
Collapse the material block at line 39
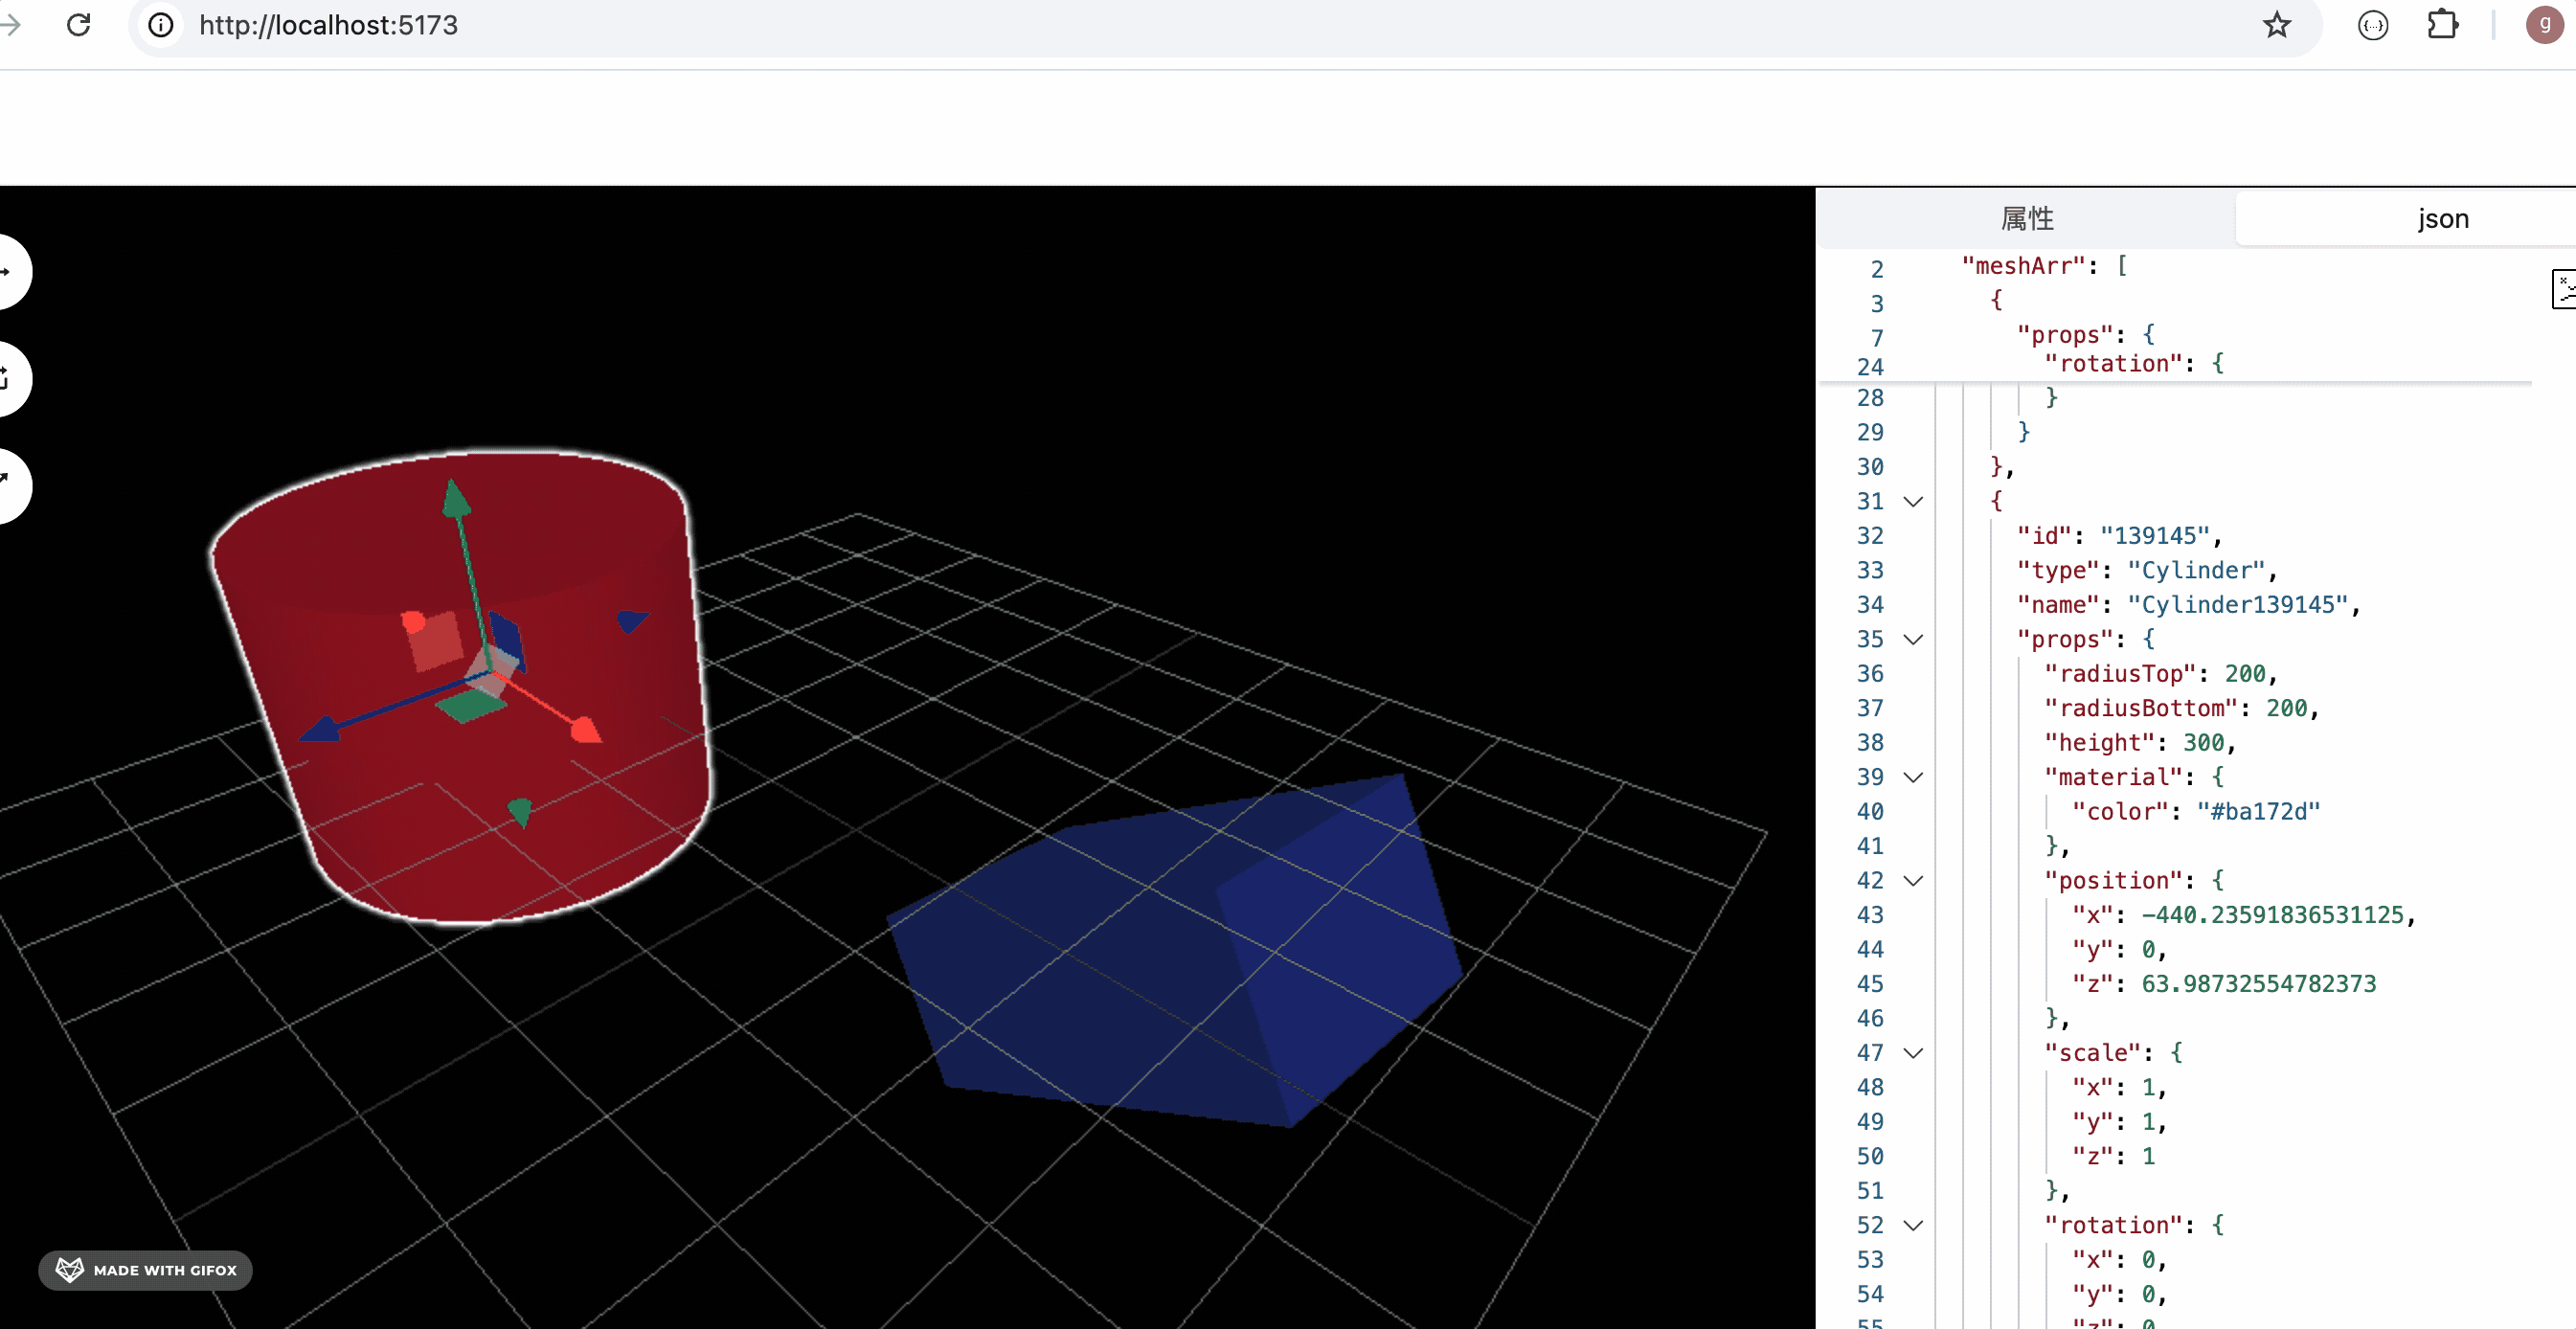tap(1913, 777)
